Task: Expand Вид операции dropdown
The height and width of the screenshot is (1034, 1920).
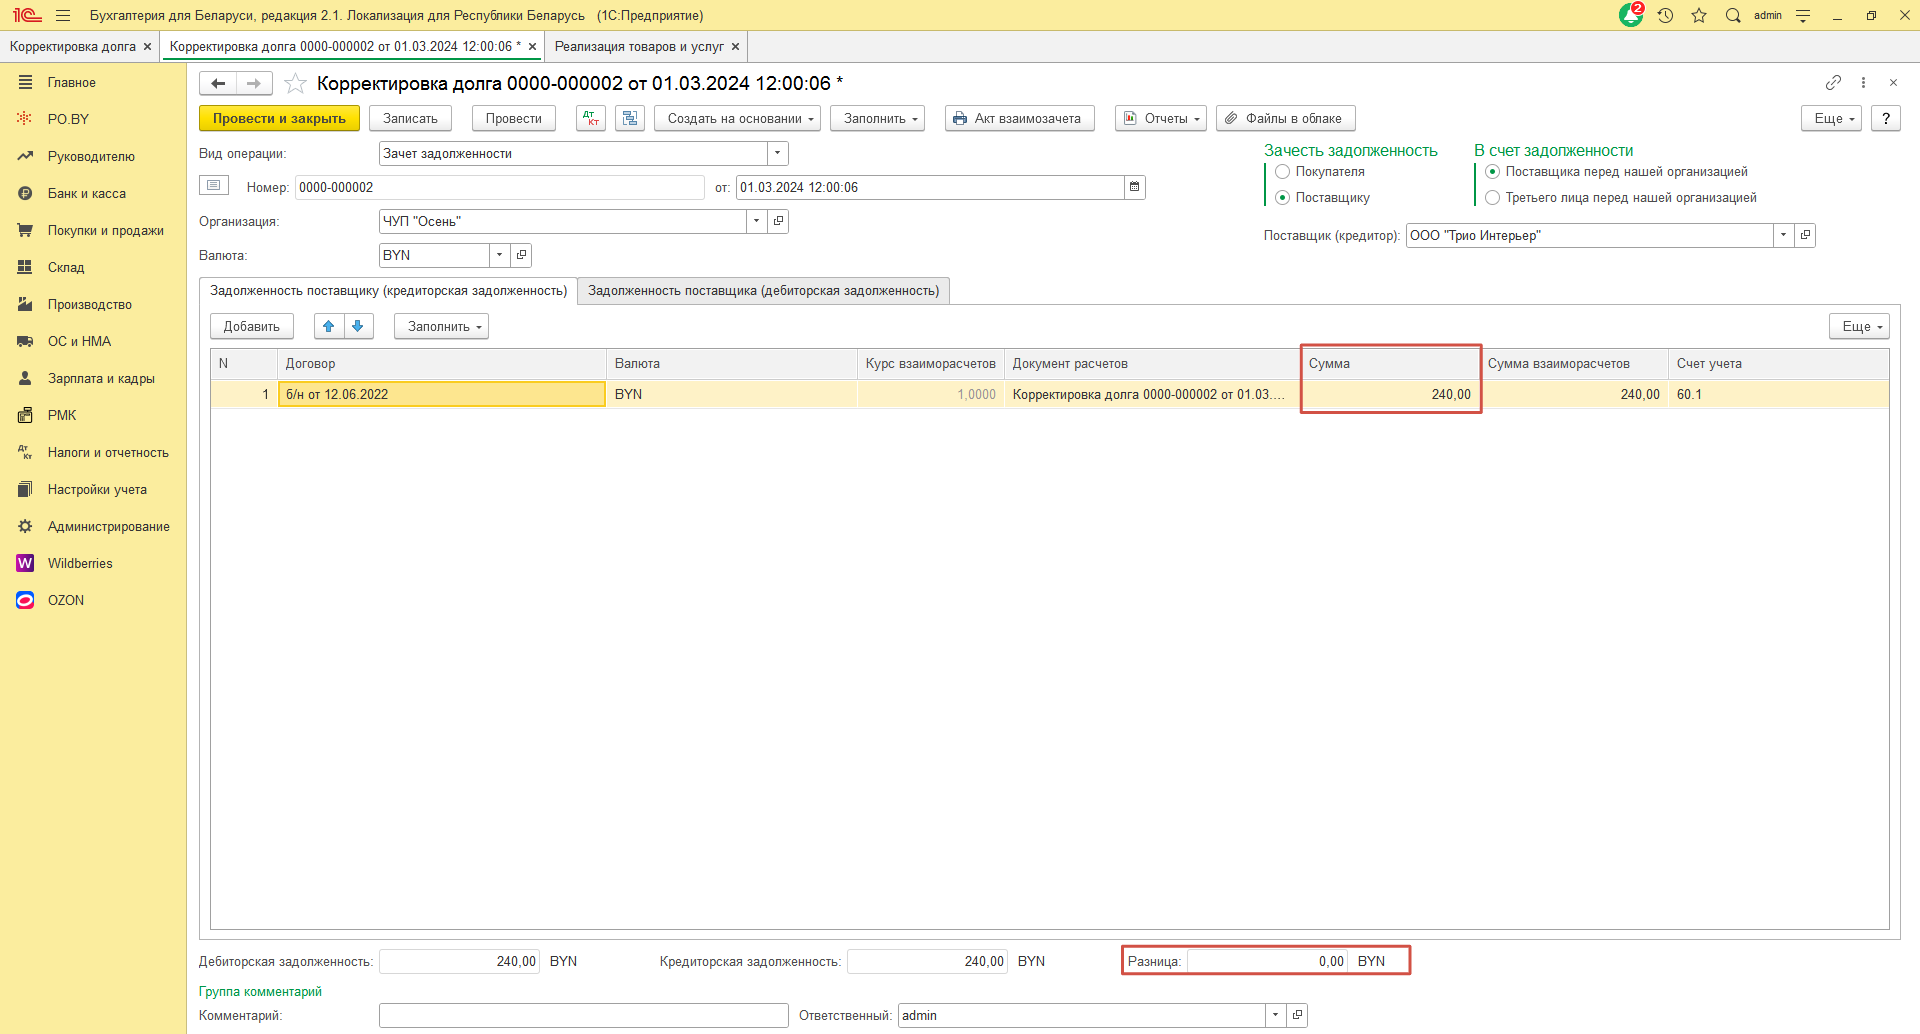Action: point(778,153)
